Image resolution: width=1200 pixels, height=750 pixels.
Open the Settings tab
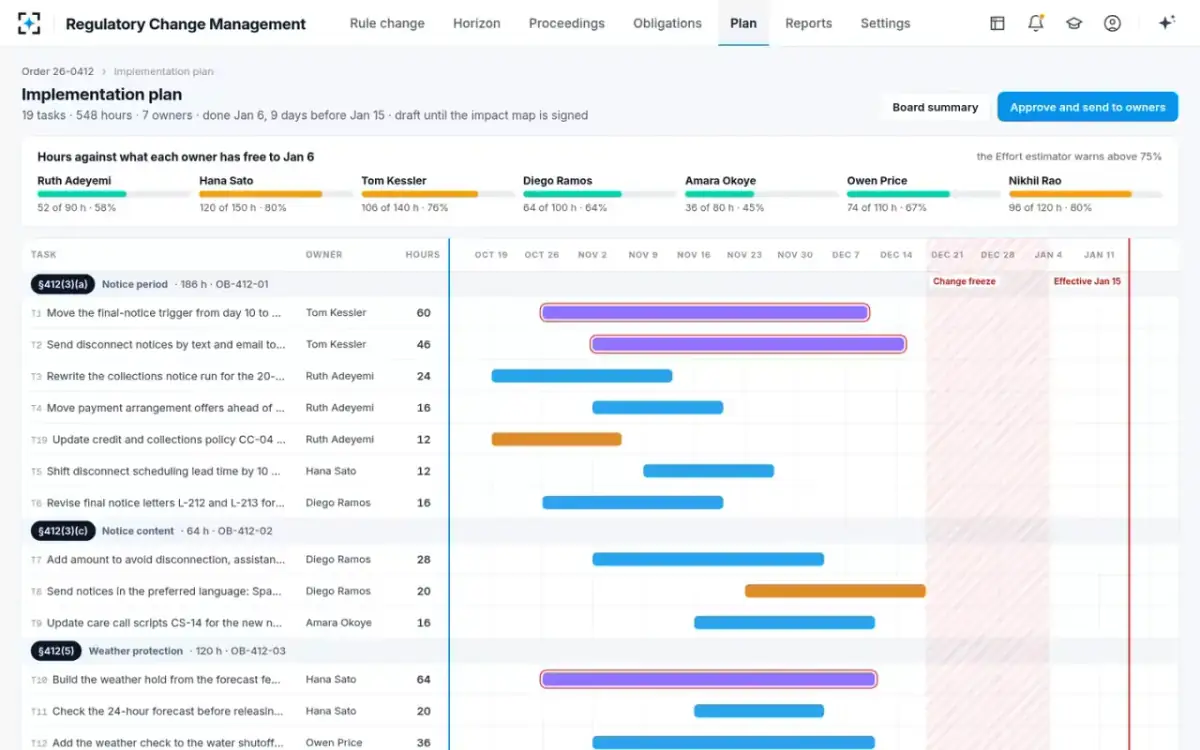(885, 23)
